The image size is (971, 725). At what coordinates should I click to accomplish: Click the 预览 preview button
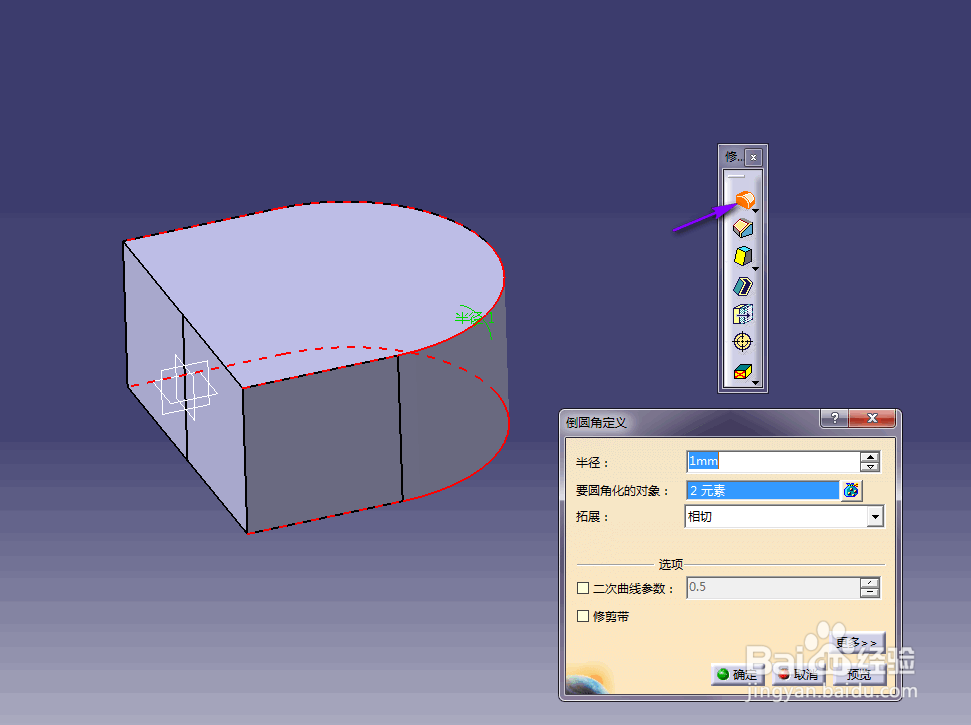tap(859, 674)
